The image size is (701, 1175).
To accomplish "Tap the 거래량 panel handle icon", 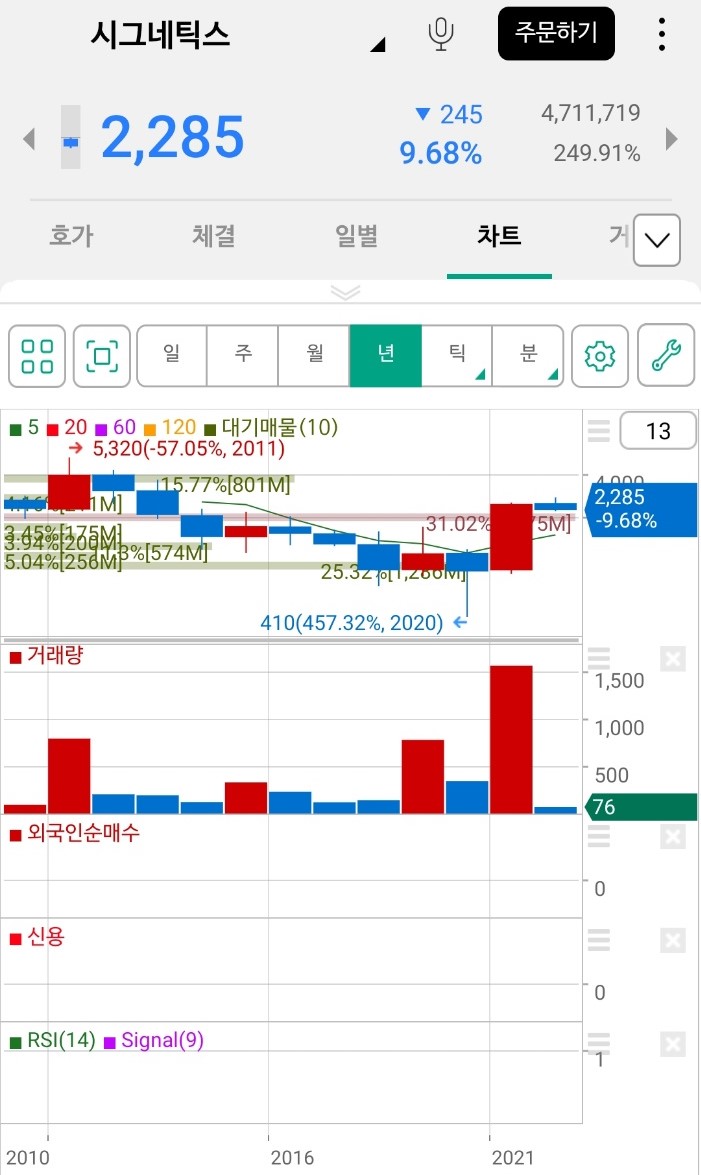I will [x=598, y=658].
